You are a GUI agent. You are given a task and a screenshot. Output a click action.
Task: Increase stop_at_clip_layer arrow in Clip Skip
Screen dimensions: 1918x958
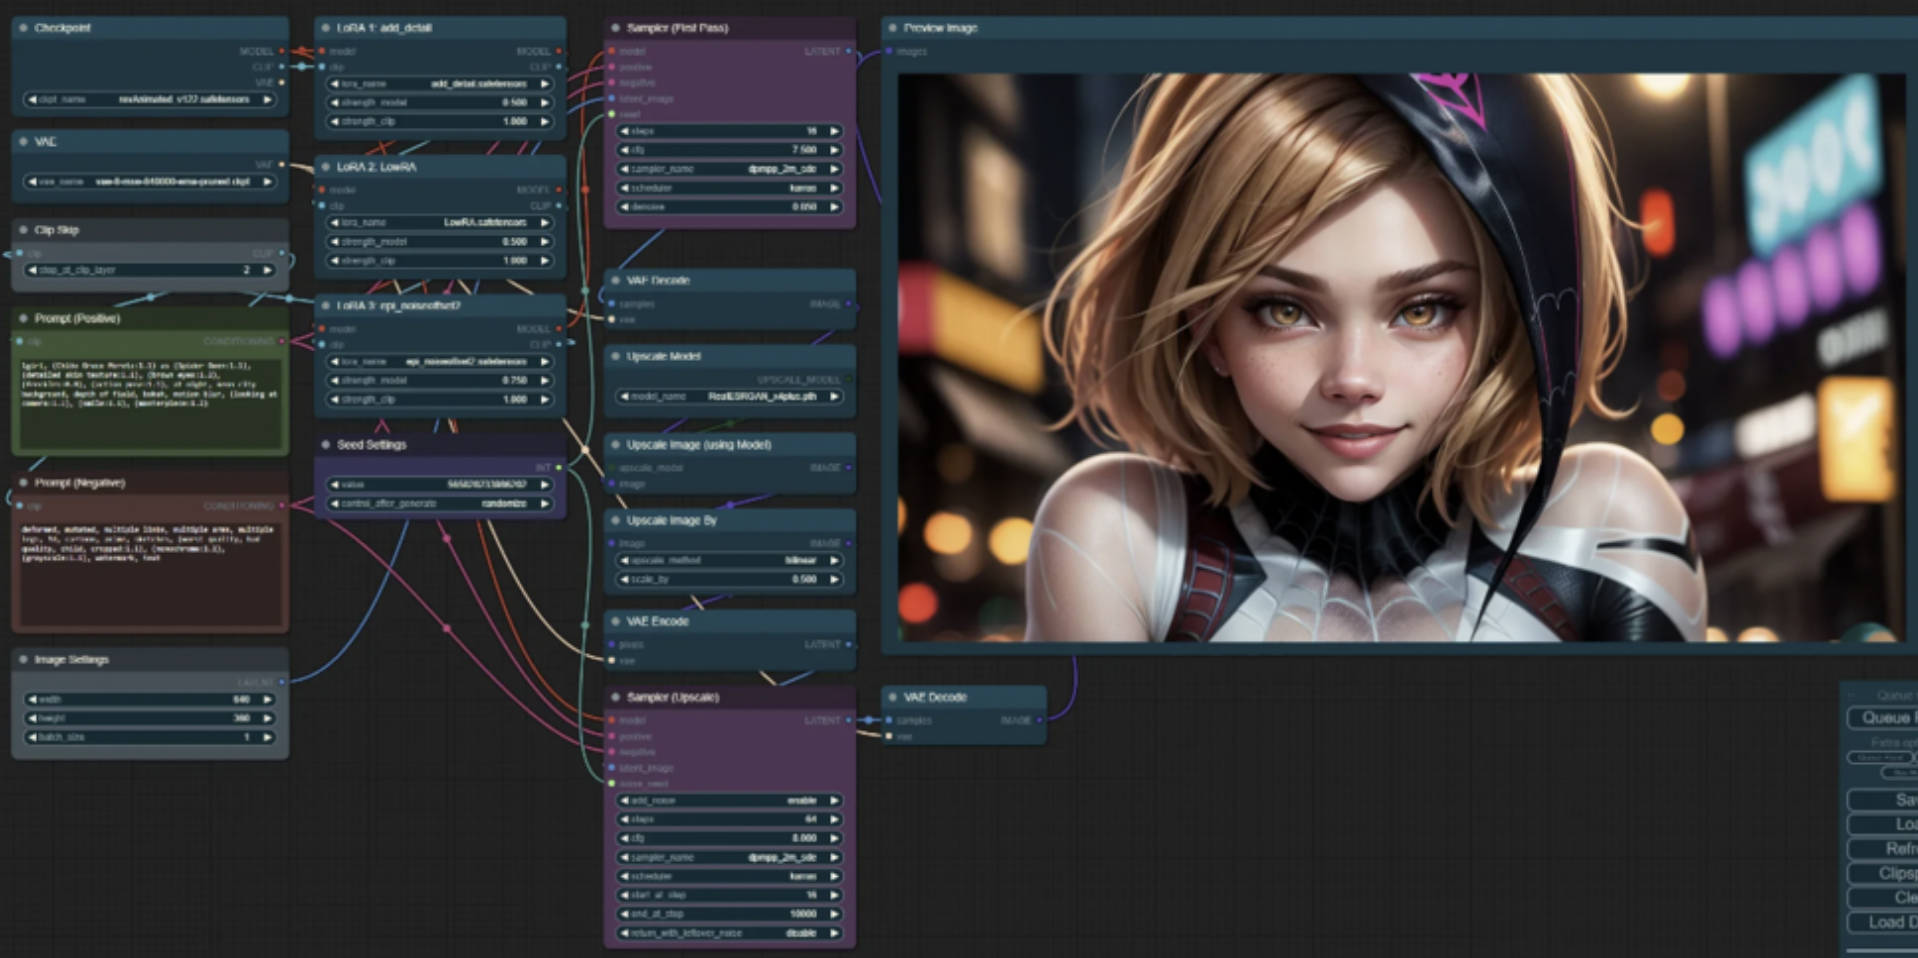point(268,270)
